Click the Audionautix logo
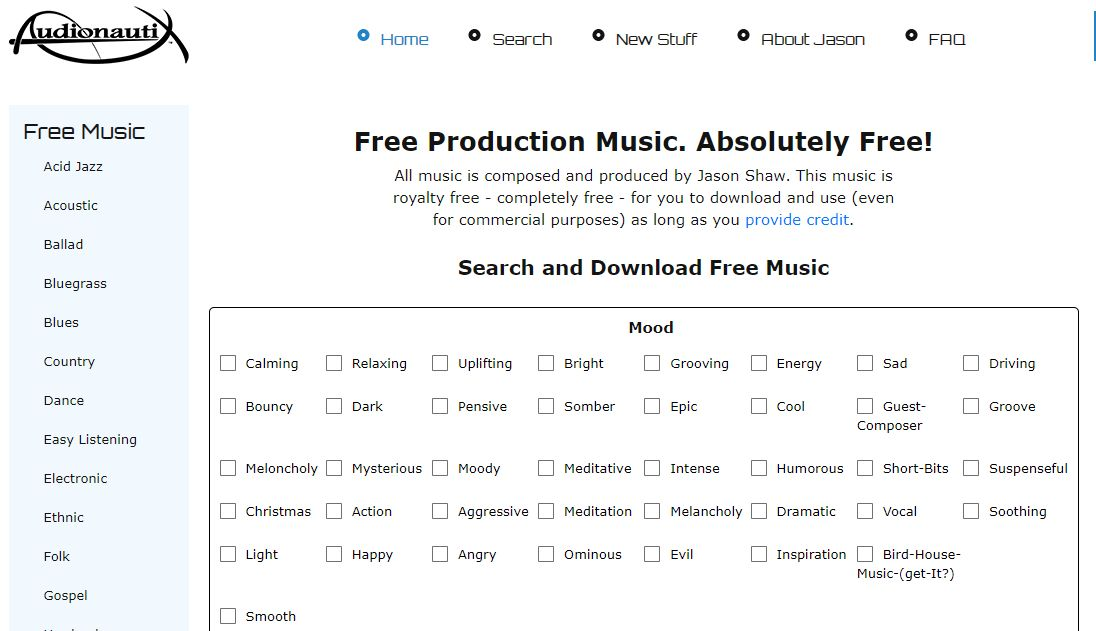Screen dimensions: 1096x631 pyautogui.click(x=98, y=36)
